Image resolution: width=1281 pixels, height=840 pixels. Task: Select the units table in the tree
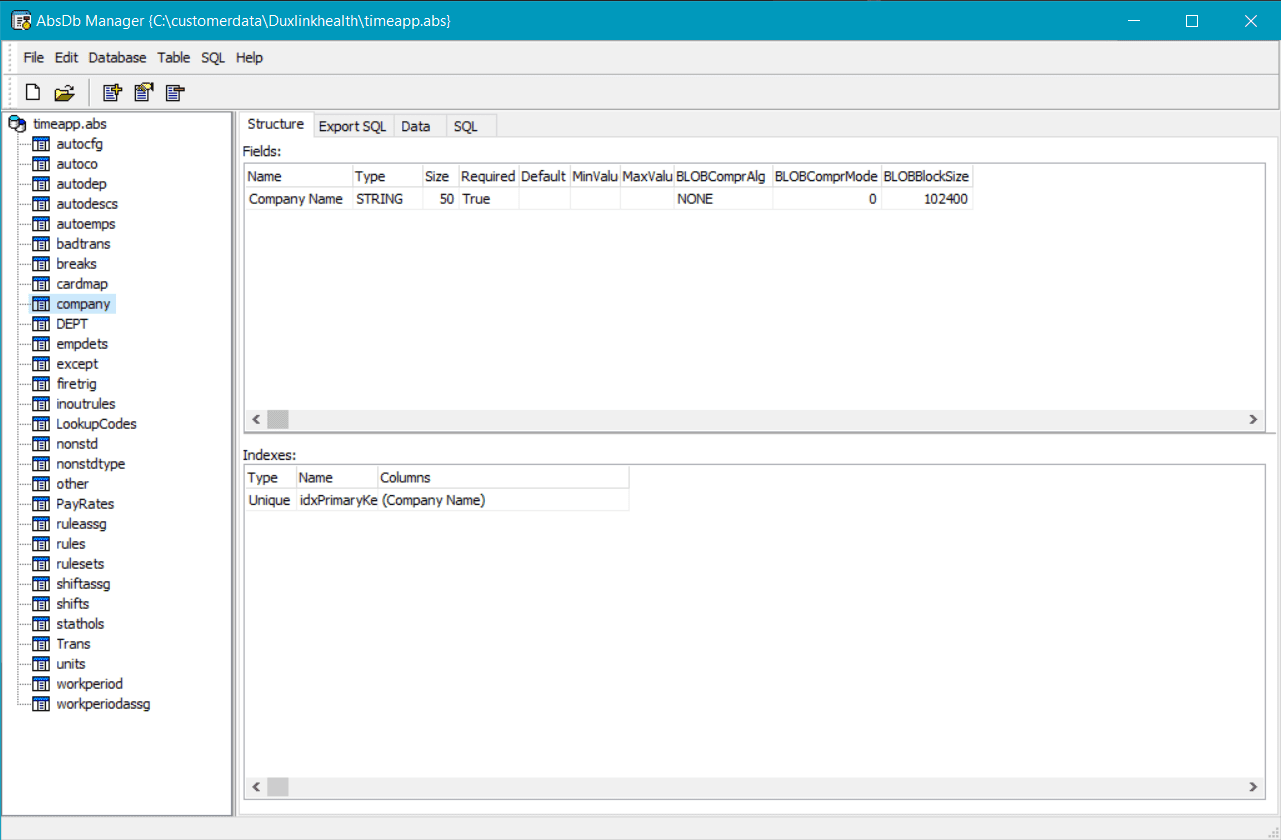pos(71,664)
